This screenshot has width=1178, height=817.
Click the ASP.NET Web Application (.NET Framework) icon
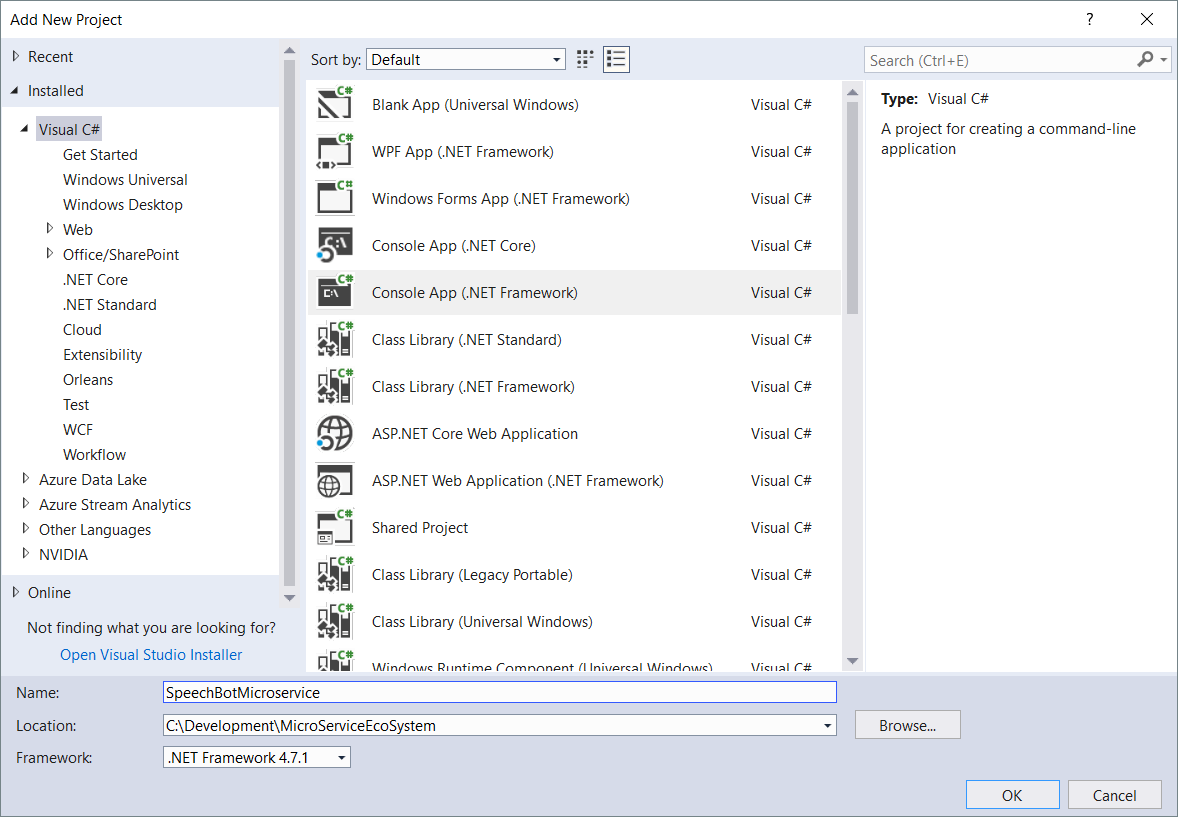334,480
